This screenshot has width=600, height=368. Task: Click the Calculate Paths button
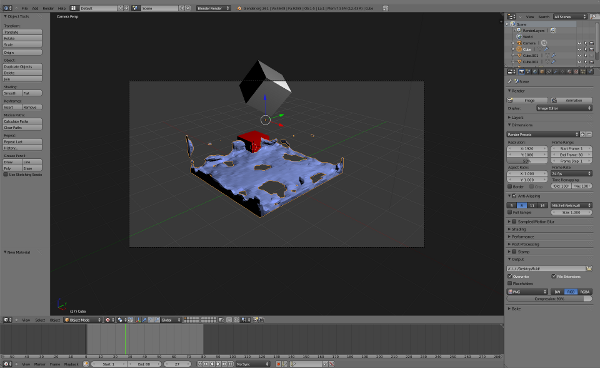tap(23, 121)
